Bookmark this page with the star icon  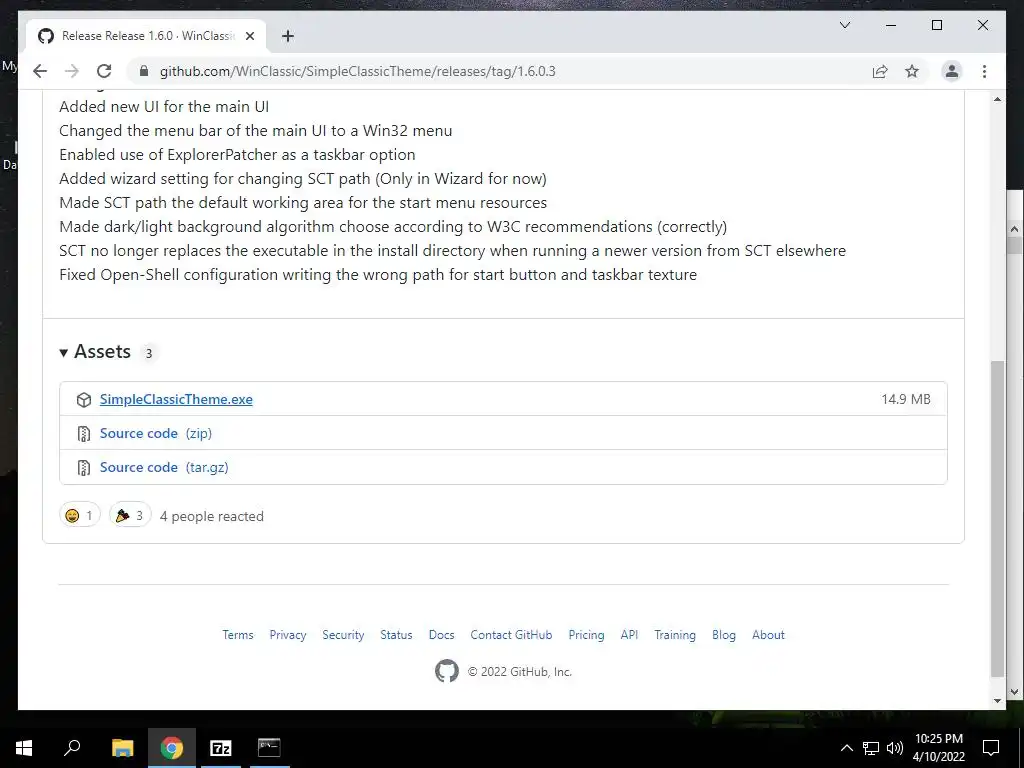coord(912,71)
